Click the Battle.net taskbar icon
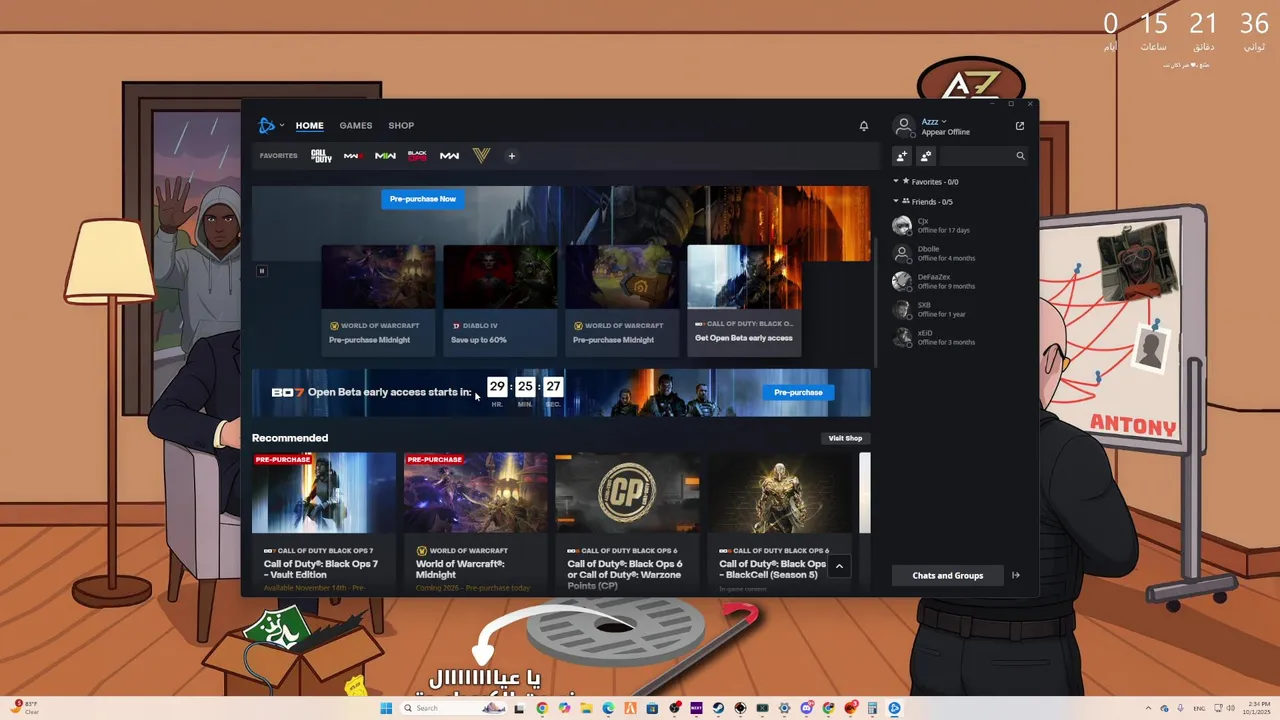This screenshot has height=720, width=1280. click(x=894, y=708)
